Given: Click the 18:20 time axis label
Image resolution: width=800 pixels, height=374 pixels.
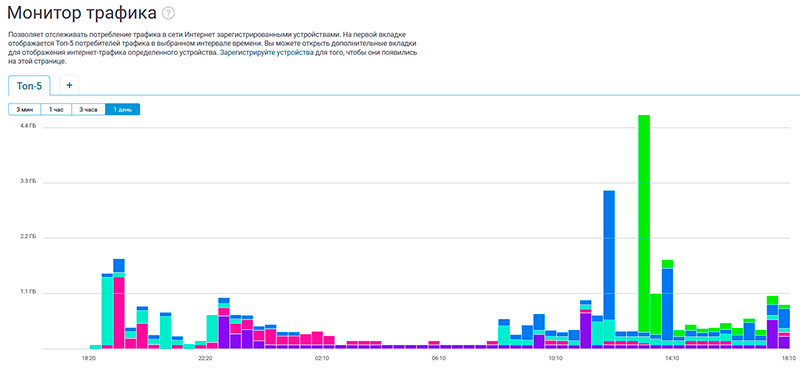Looking at the screenshot, I should [x=89, y=359].
